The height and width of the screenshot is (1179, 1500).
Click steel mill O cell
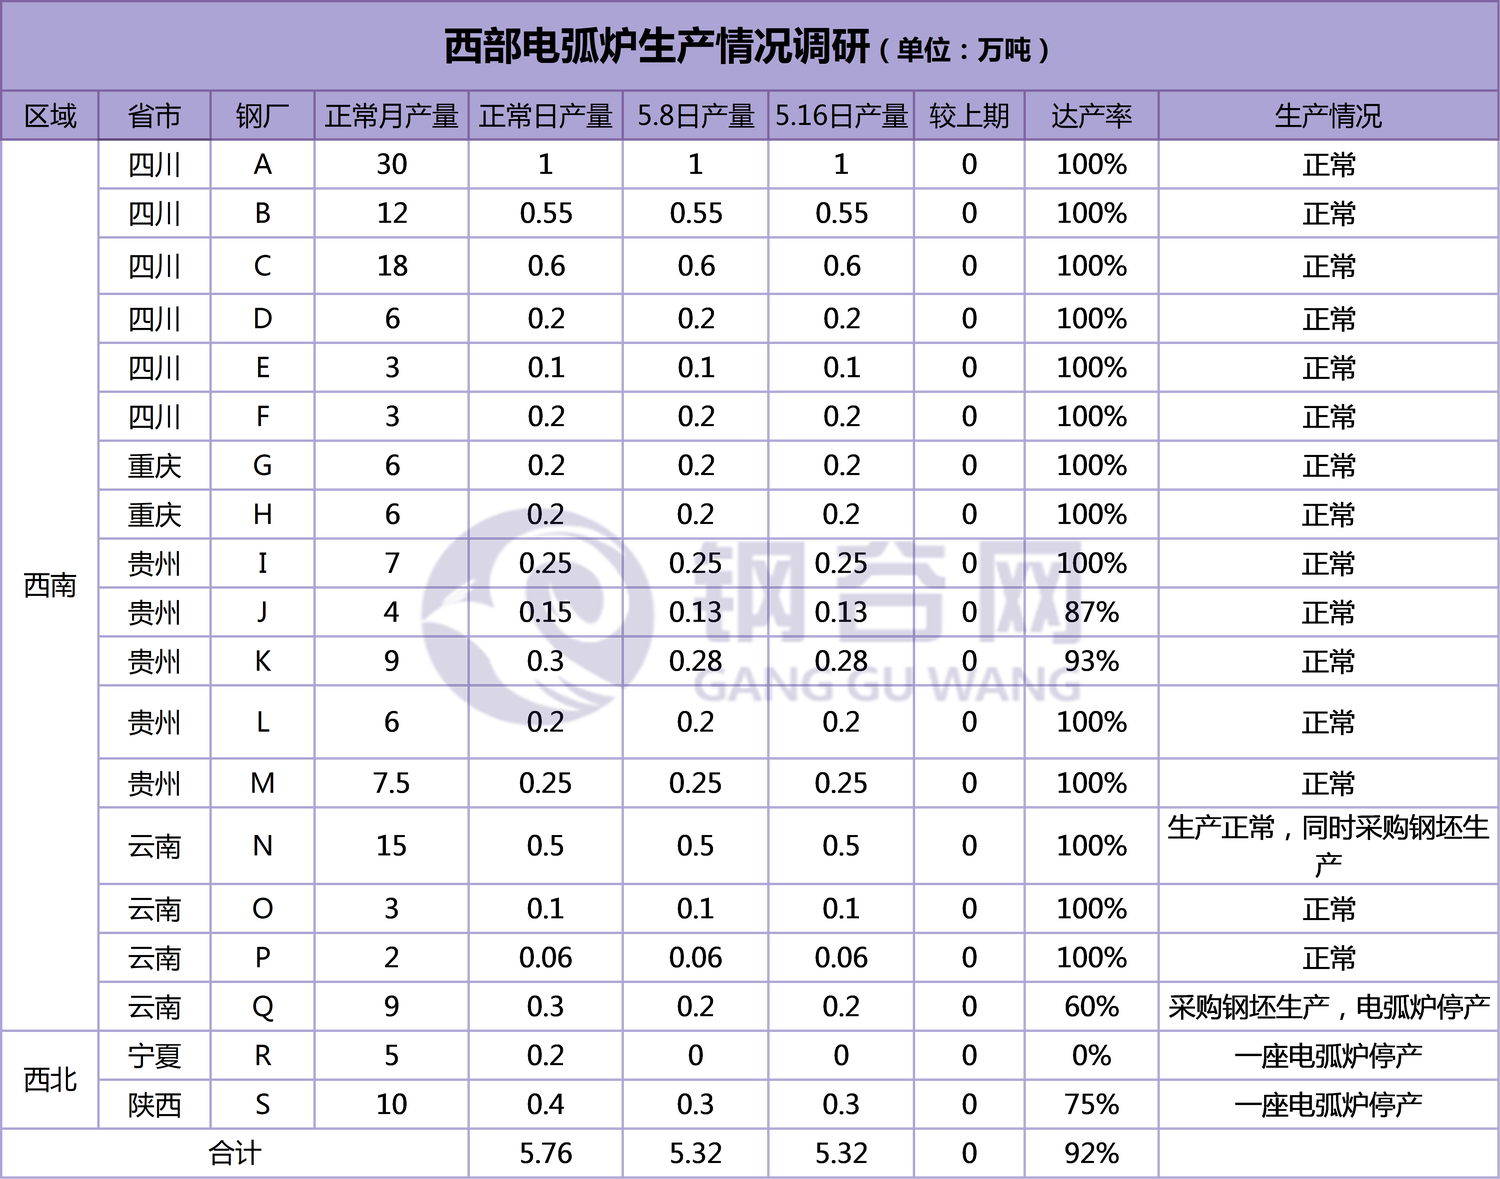[x=262, y=909]
